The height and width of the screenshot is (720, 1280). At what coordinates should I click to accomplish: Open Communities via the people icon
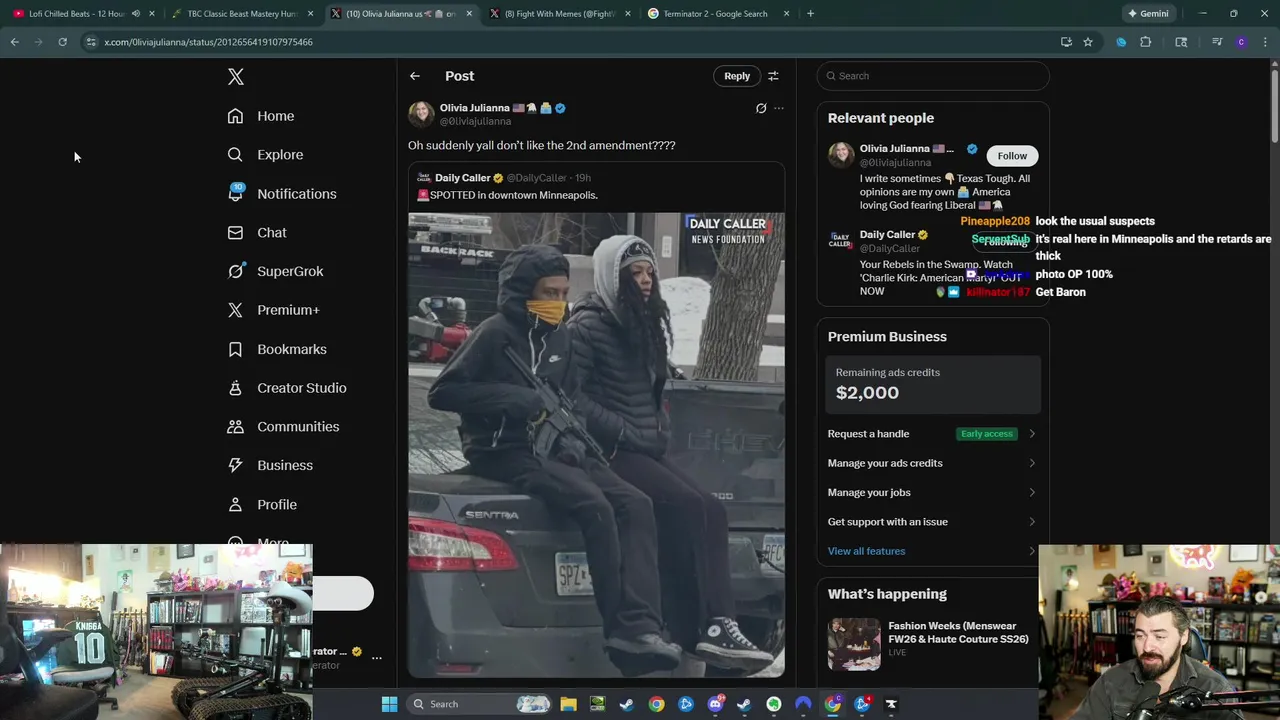coord(235,427)
